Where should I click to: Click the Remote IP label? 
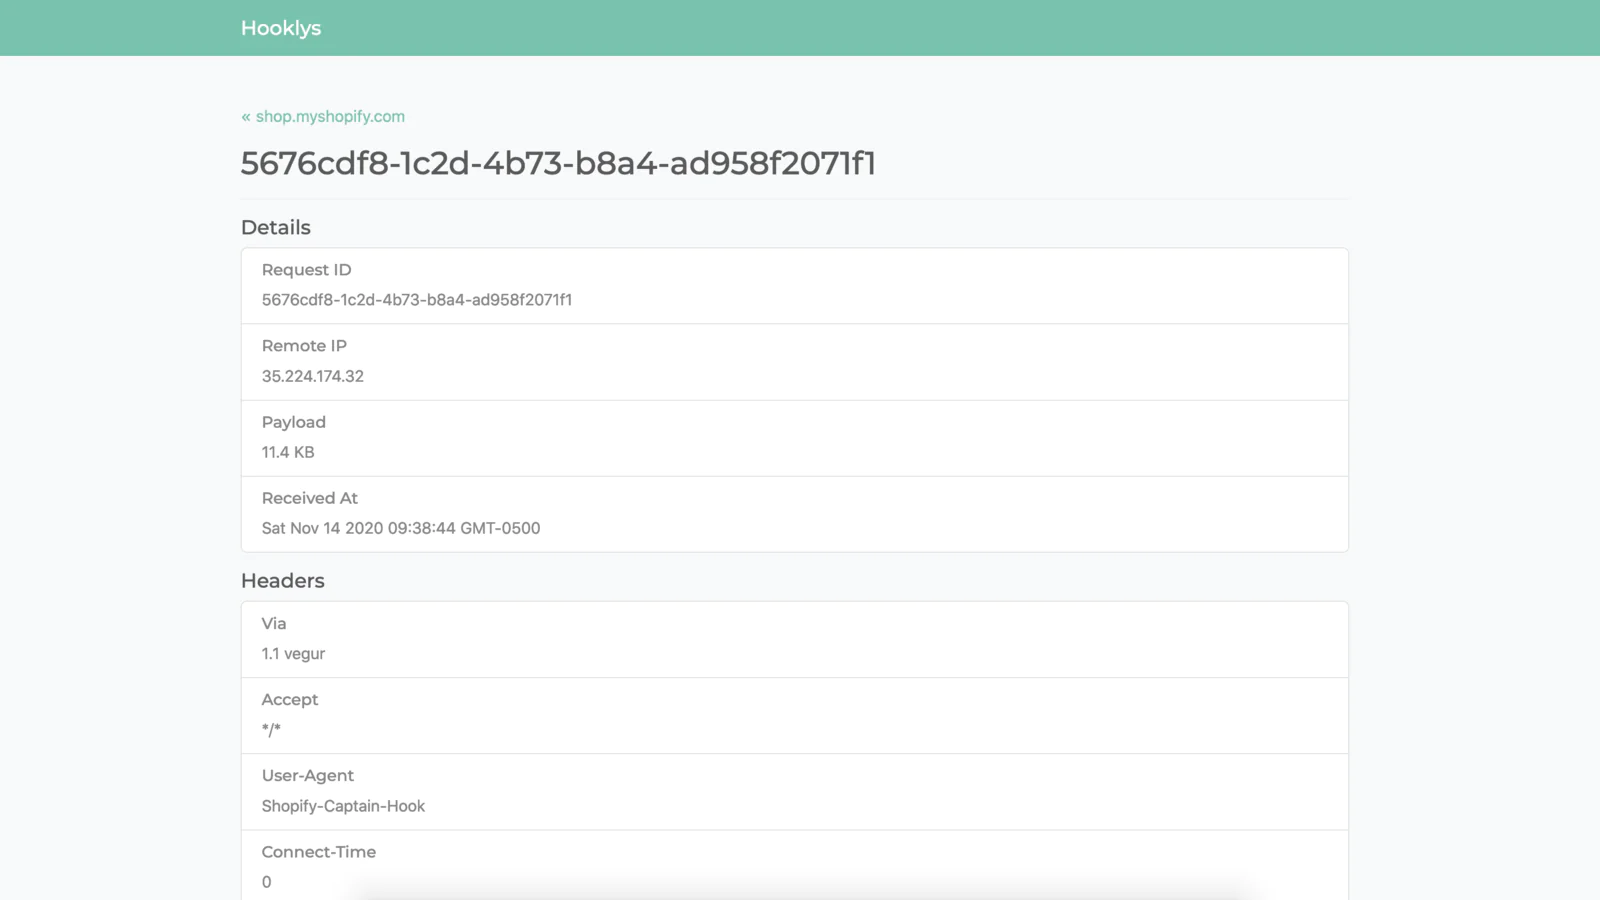(304, 346)
